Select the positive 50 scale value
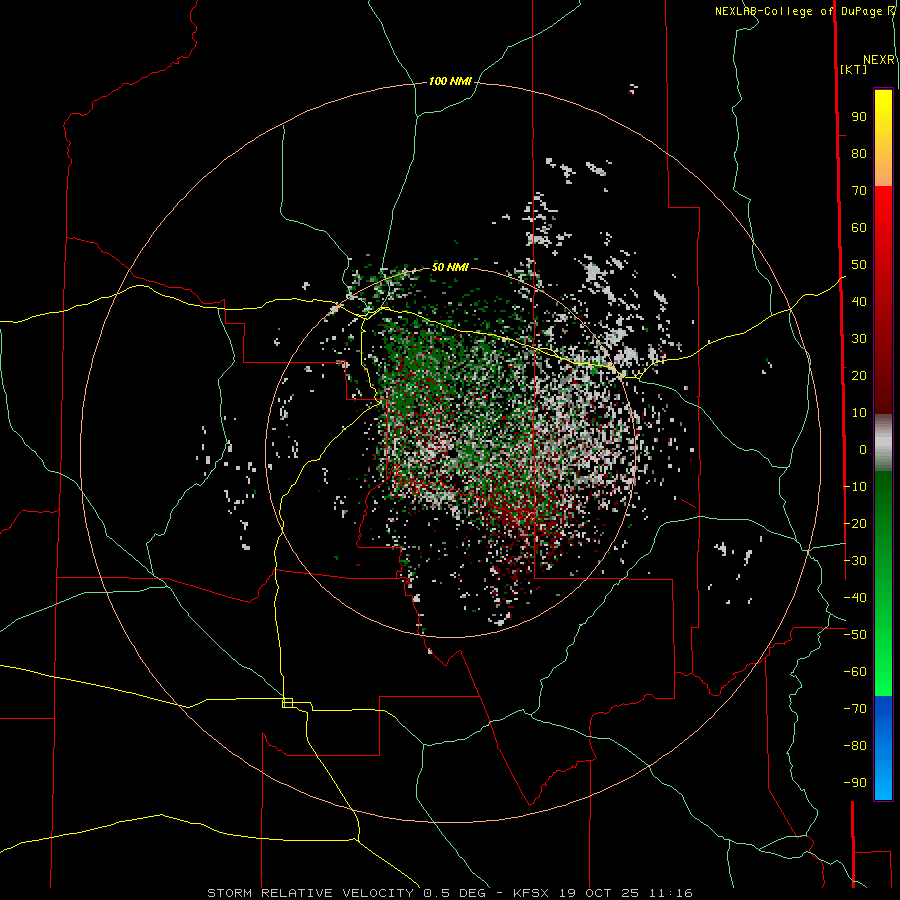The width and height of the screenshot is (900, 900). coord(859,265)
